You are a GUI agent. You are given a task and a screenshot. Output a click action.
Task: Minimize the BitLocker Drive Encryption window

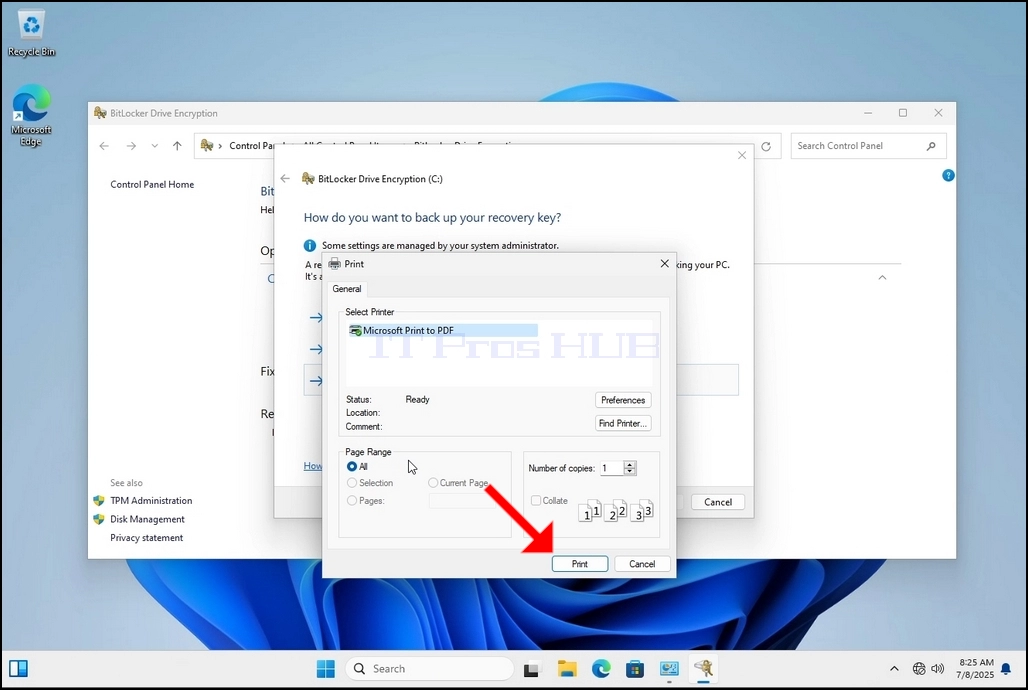coord(868,113)
